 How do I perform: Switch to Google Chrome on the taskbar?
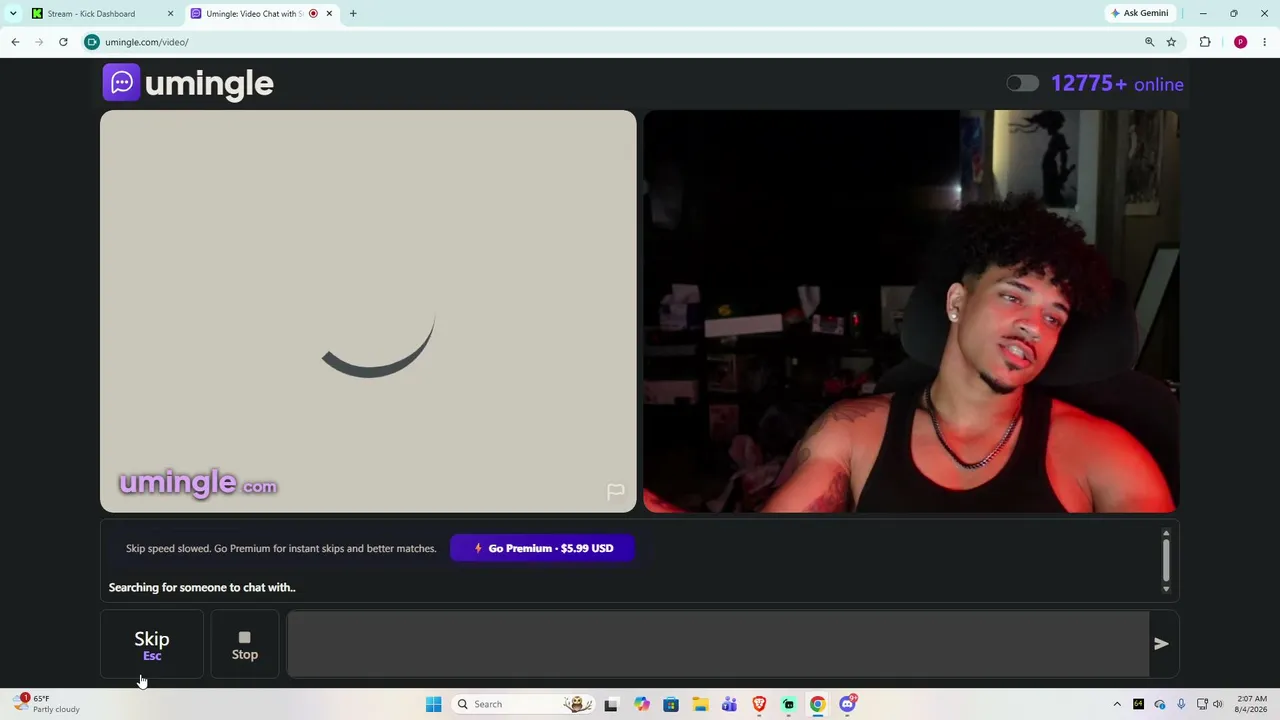coord(817,704)
